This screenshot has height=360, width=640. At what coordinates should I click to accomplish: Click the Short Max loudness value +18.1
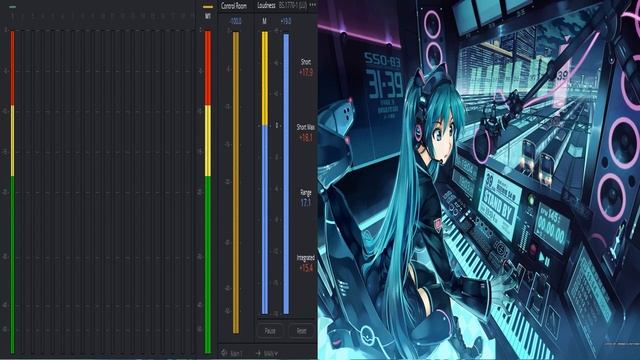point(306,138)
